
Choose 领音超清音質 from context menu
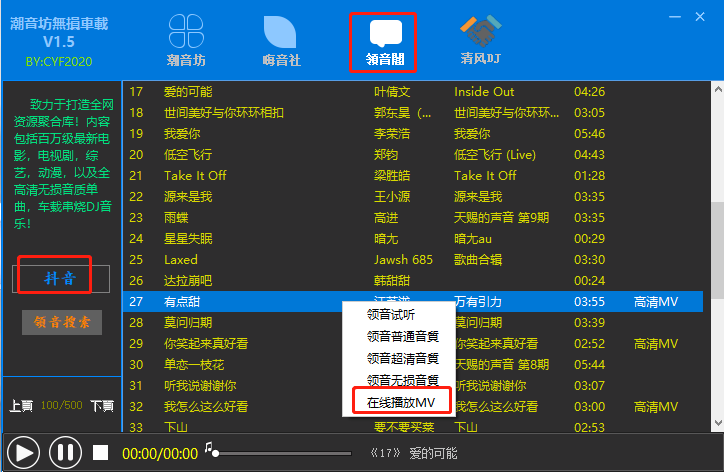click(x=403, y=358)
